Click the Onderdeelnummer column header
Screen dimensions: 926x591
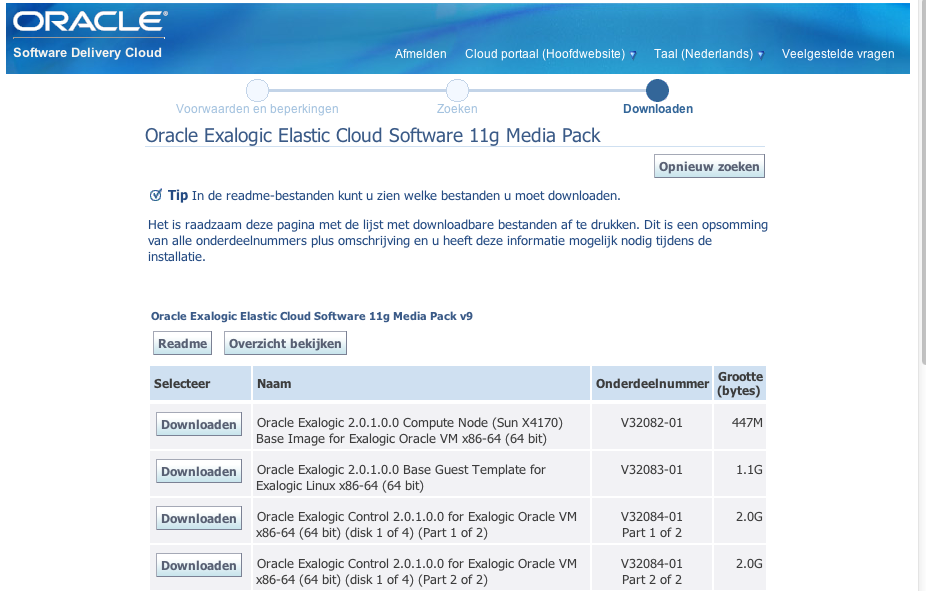tap(652, 383)
